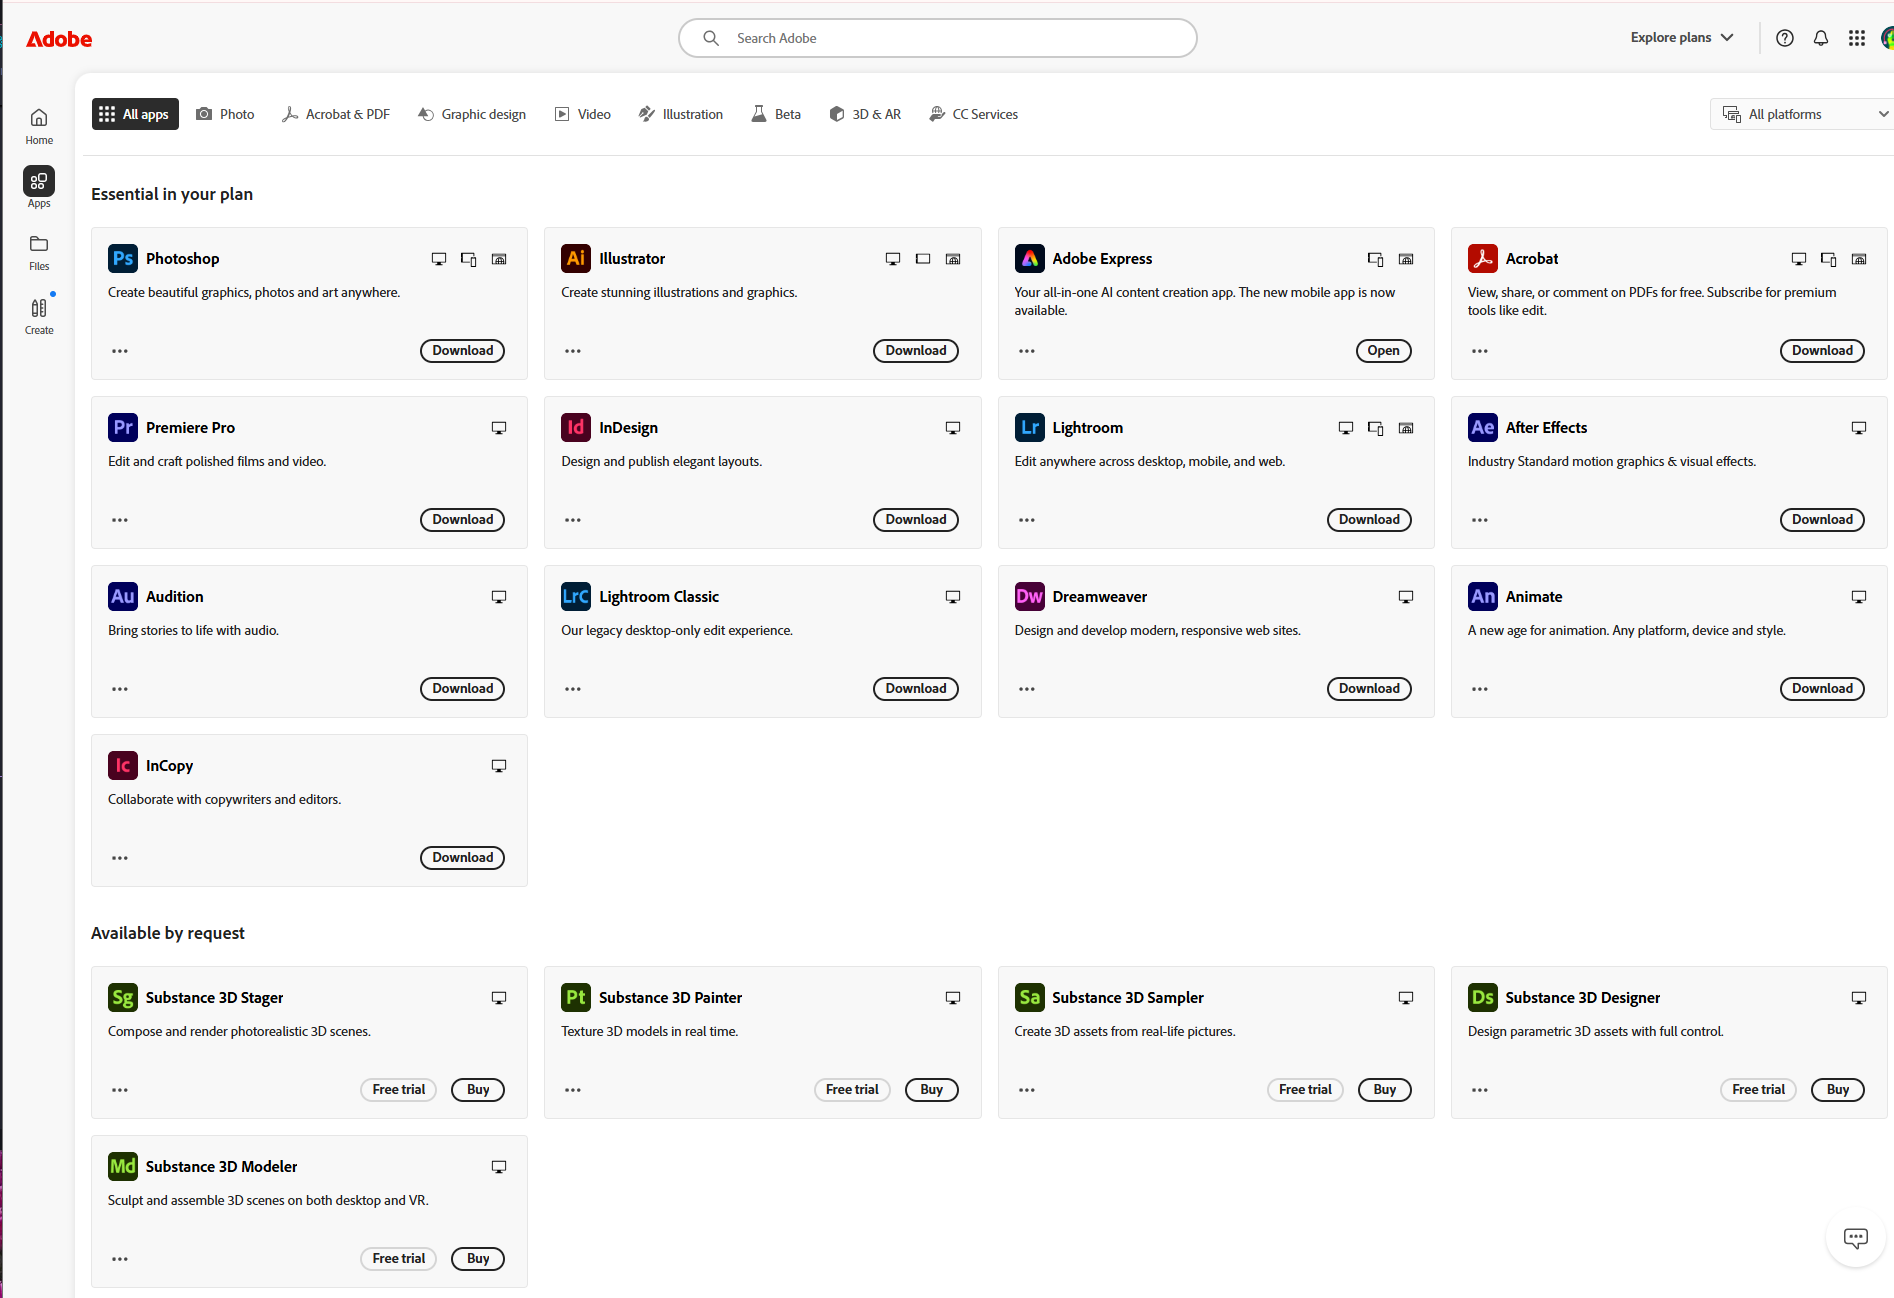1894x1298 pixels.
Task: Click the Substance 3D Modeler Md icon
Action: (123, 1166)
